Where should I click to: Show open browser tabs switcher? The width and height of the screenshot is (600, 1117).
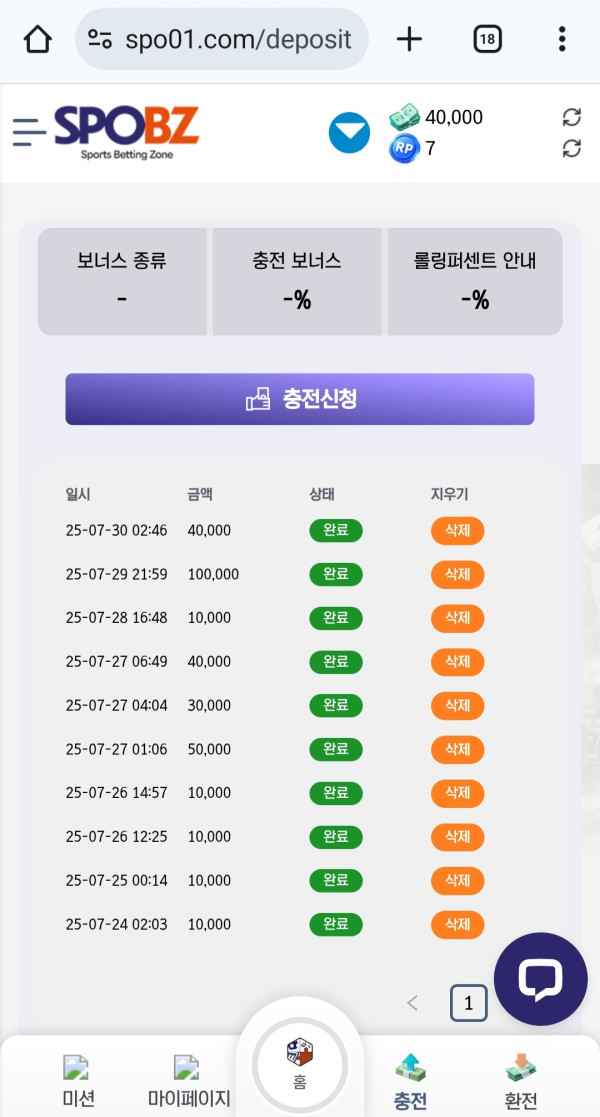pyautogui.click(x=487, y=39)
